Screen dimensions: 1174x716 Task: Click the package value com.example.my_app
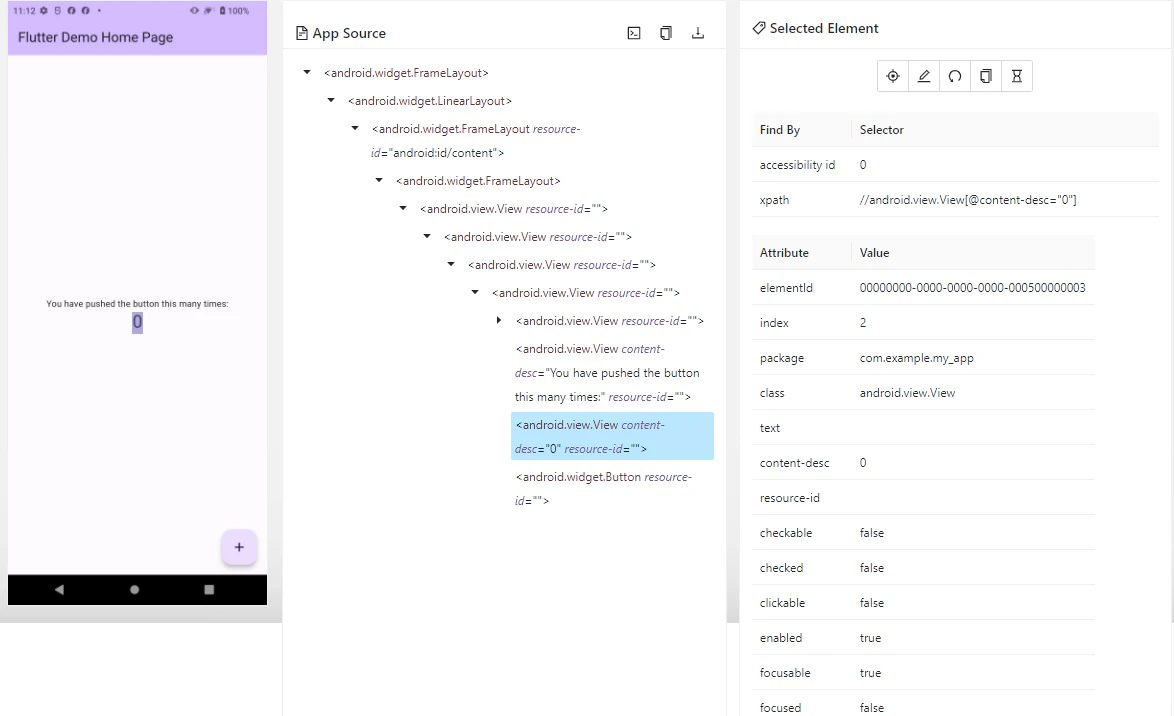[916, 358]
